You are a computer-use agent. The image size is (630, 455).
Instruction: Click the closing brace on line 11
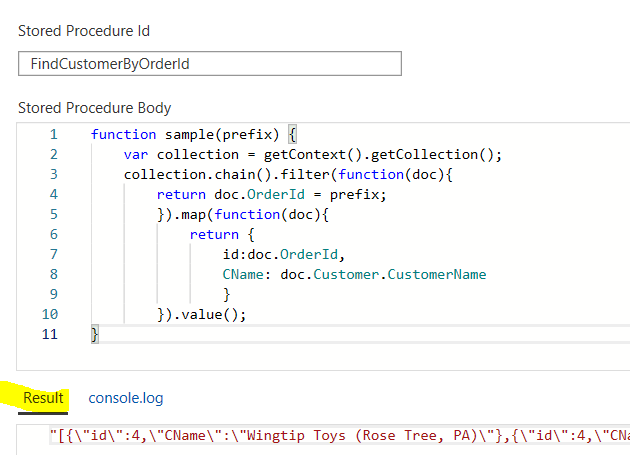point(95,334)
